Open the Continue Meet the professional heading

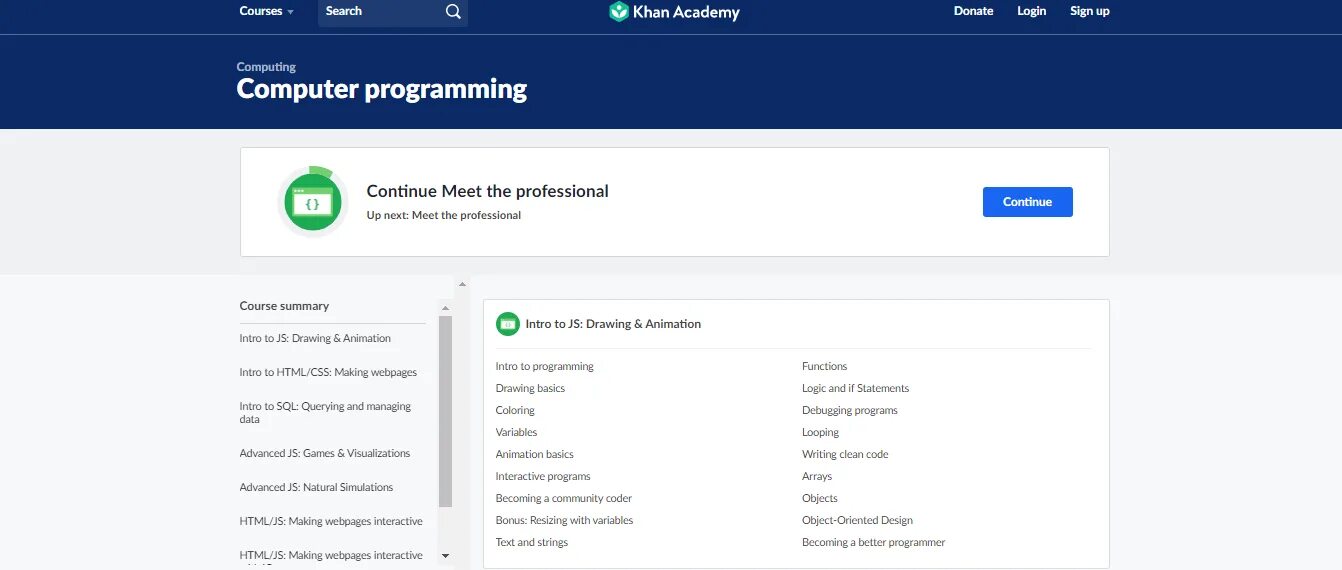pos(487,191)
